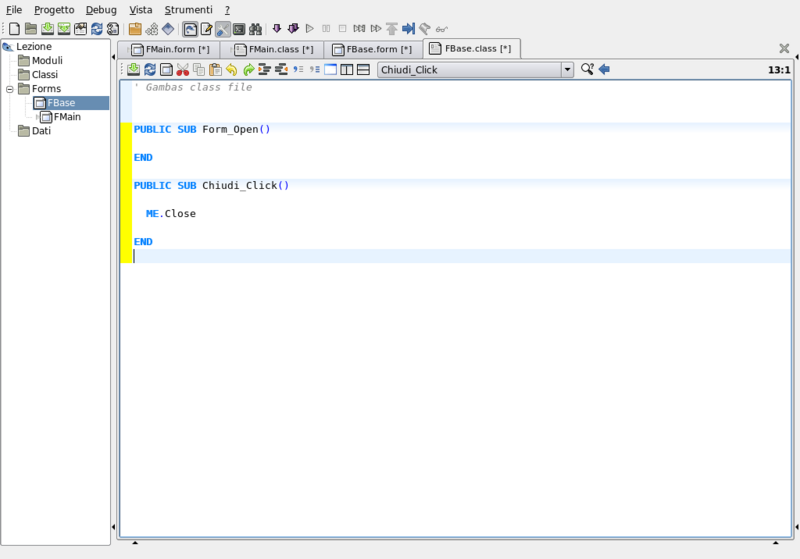800x559 pixels.
Task: Open a project using the folder icon
Action: click(31, 29)
